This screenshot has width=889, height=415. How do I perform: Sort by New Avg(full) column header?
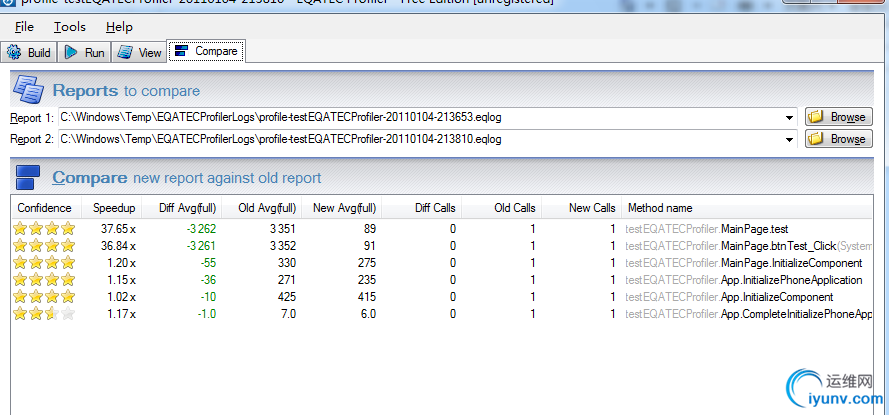342,208
